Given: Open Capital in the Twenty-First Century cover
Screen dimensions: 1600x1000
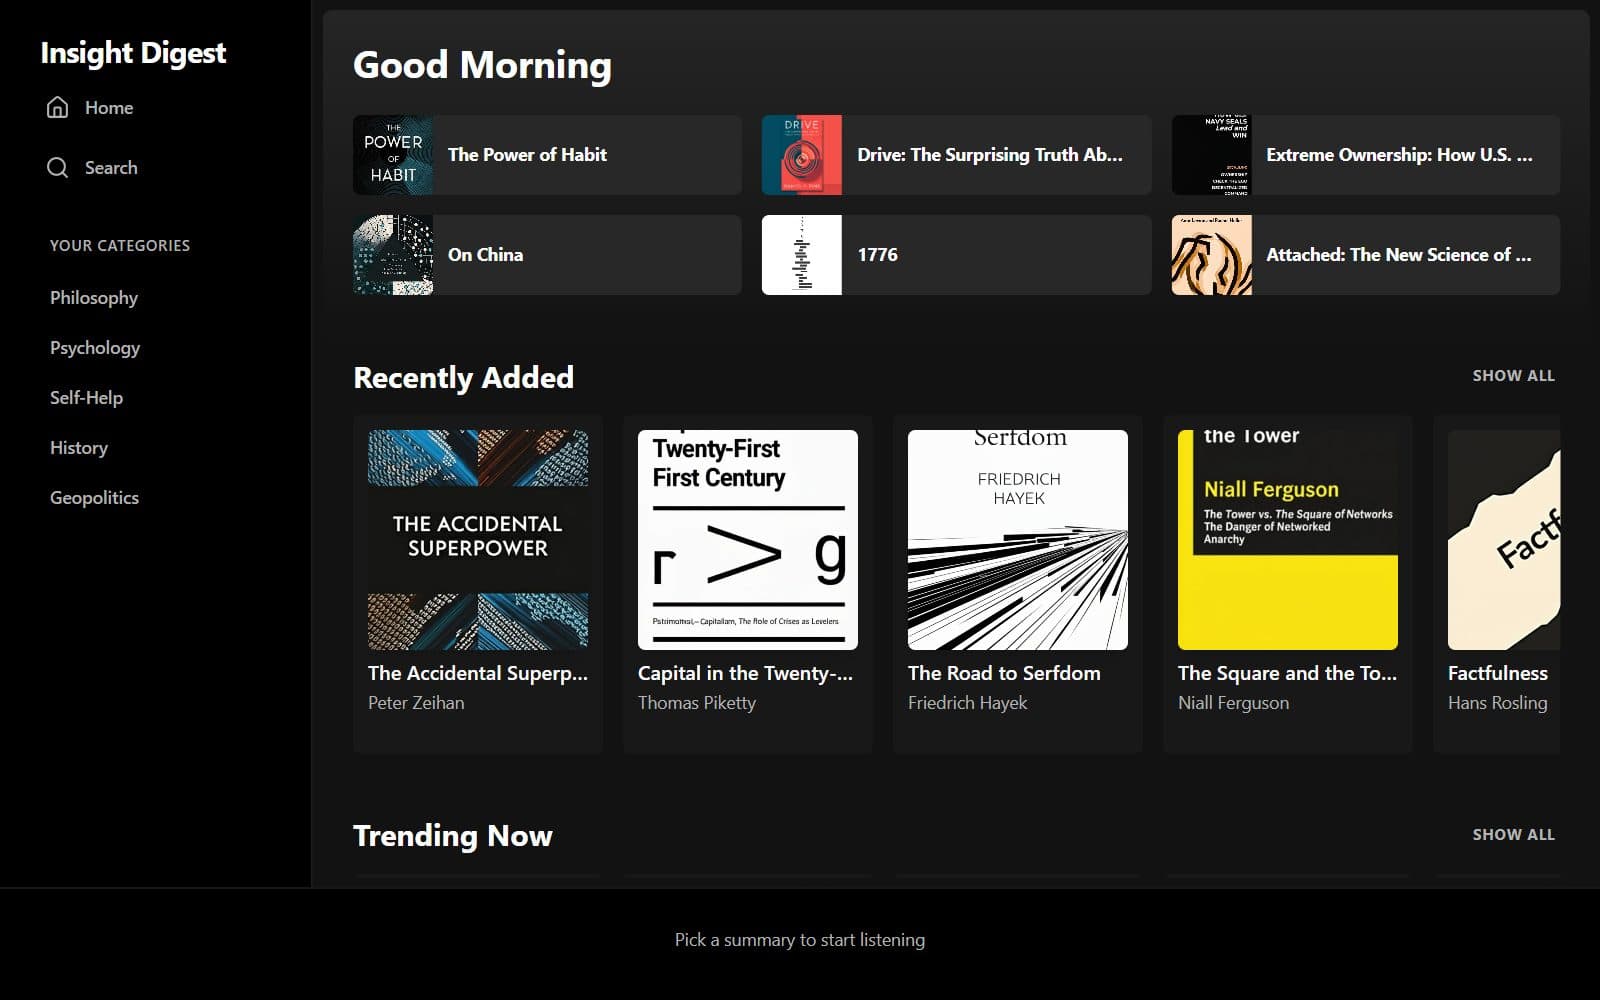Looking at the screenshot, I should tap(748, 540).
